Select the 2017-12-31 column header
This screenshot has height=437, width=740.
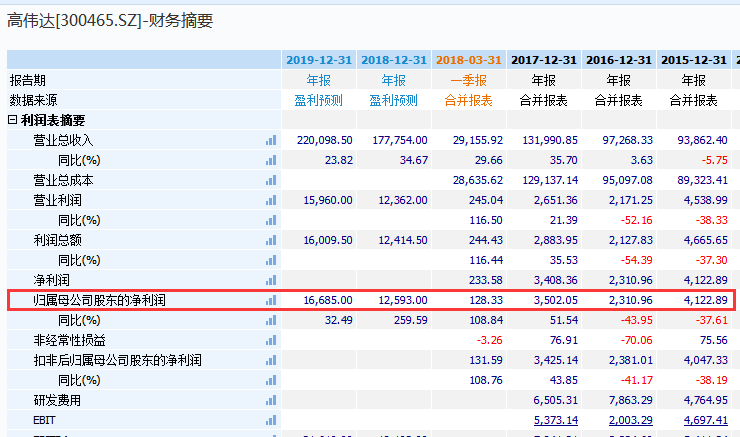(544, 60)
